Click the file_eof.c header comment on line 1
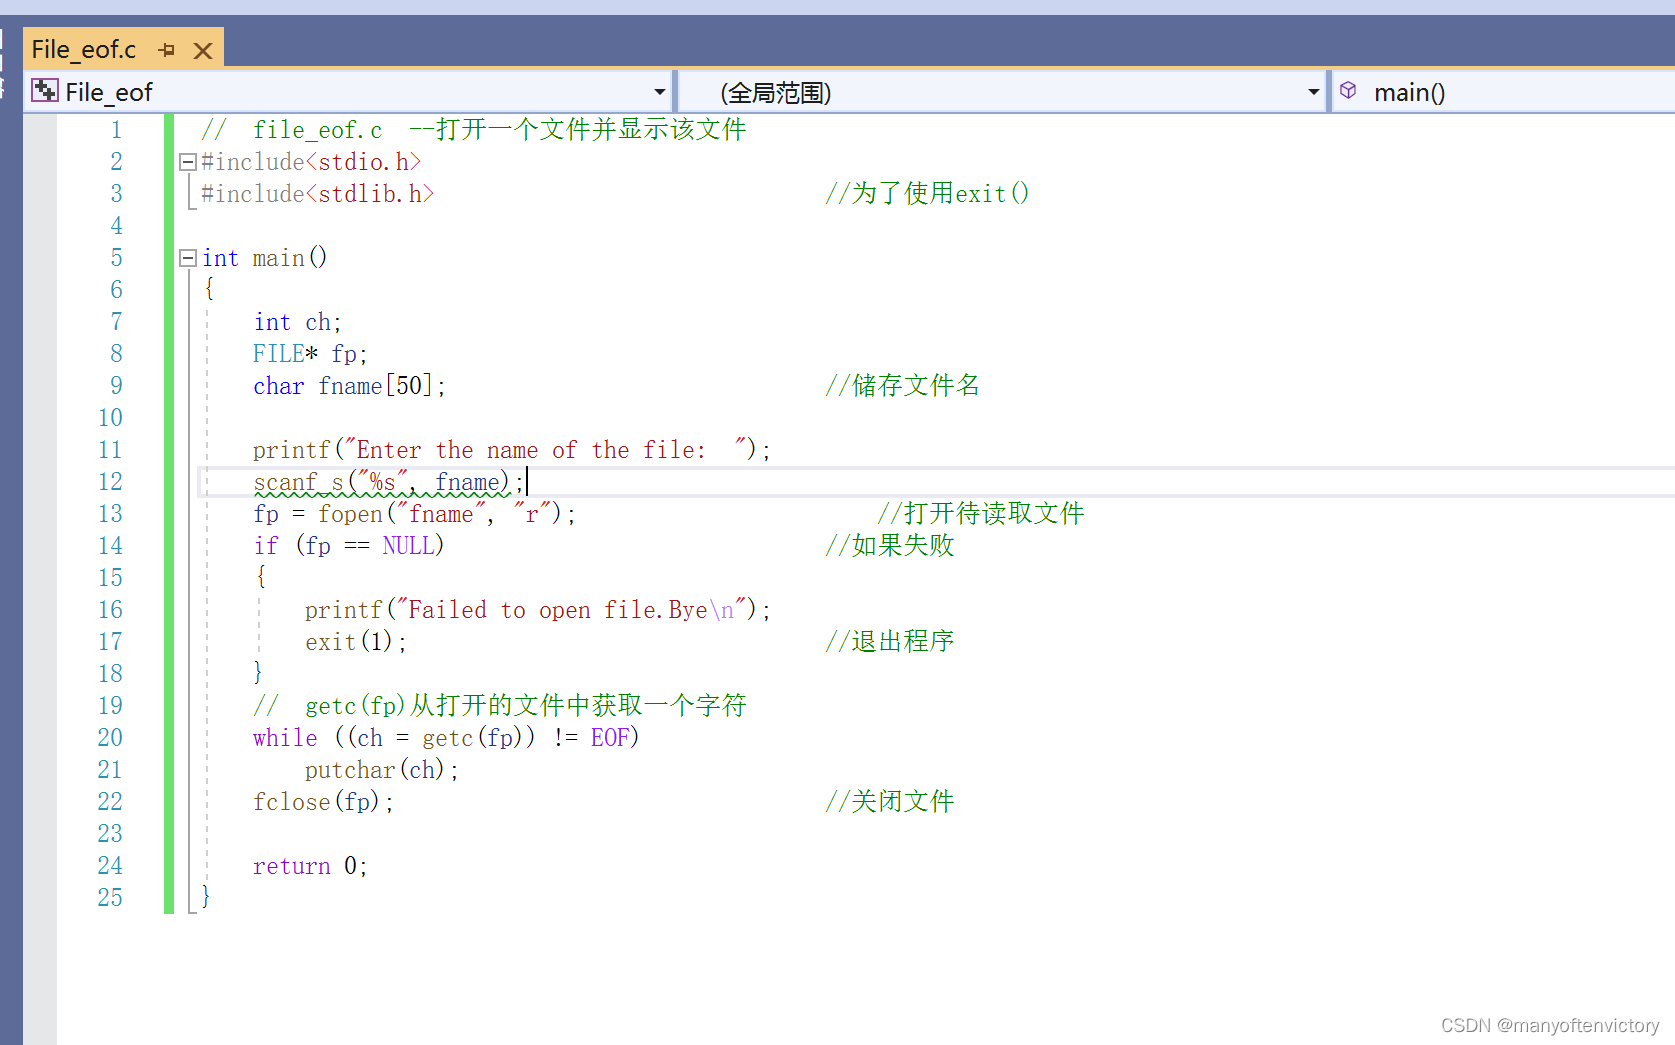Screen dimensions: 1675x1045 474,130
